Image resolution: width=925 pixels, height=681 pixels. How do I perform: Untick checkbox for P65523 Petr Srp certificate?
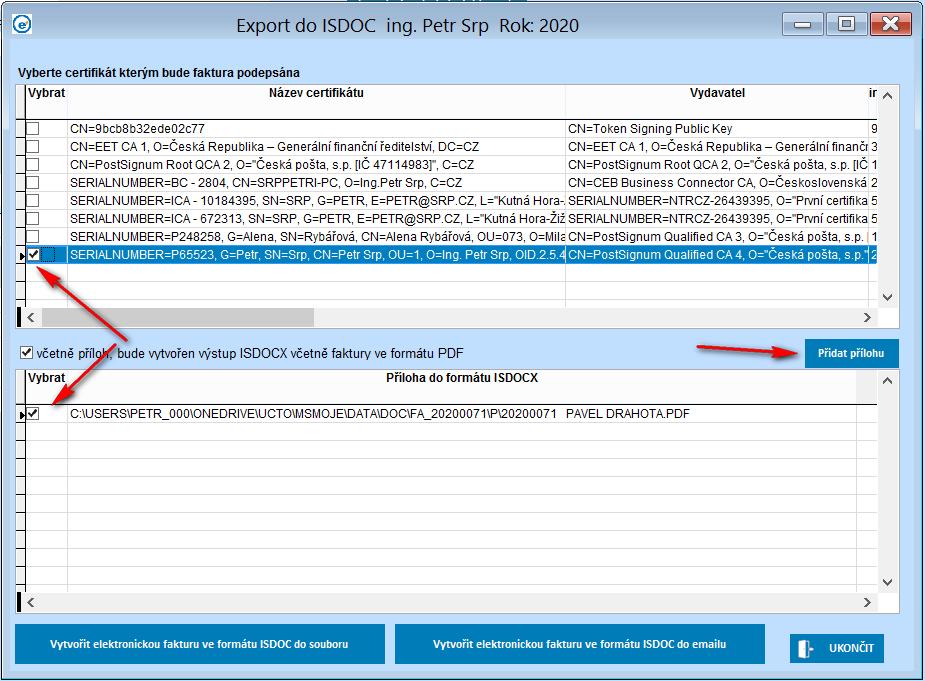tap(34, 255)
